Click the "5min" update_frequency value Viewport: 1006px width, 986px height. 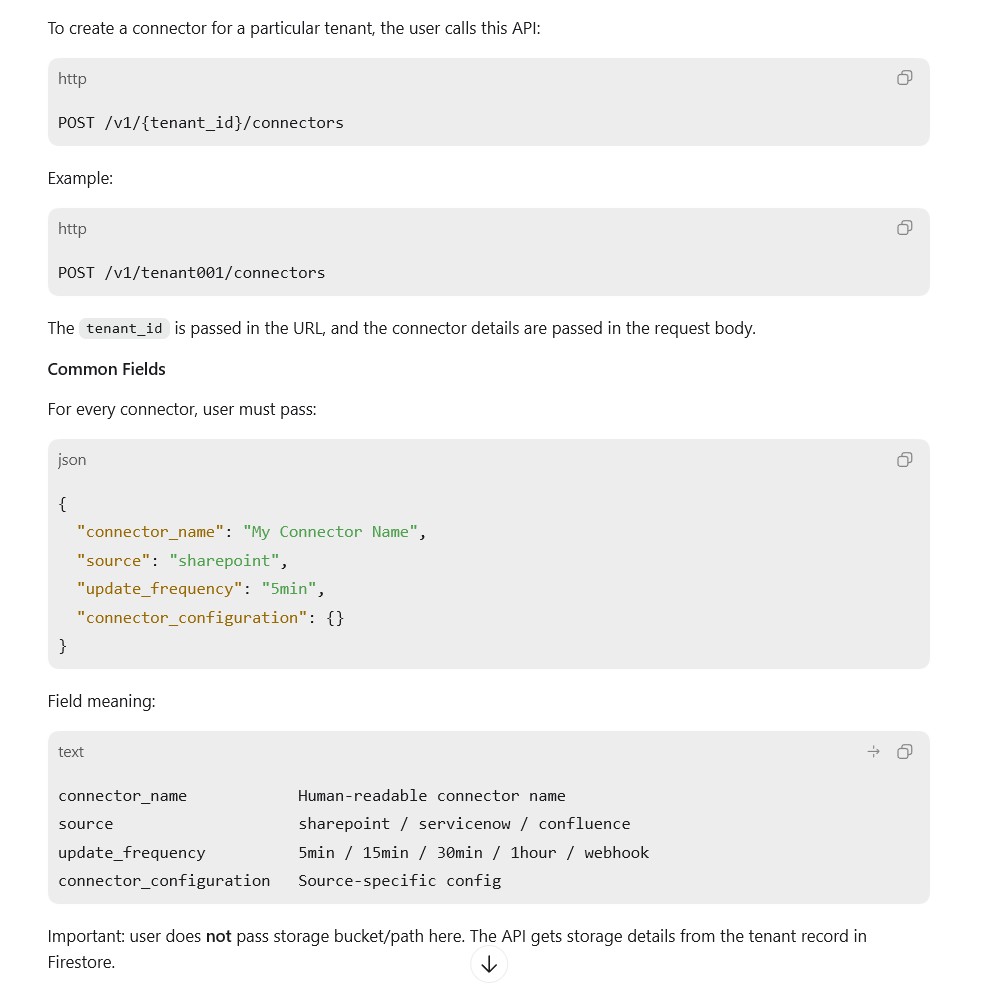click(x=289, y=589)
